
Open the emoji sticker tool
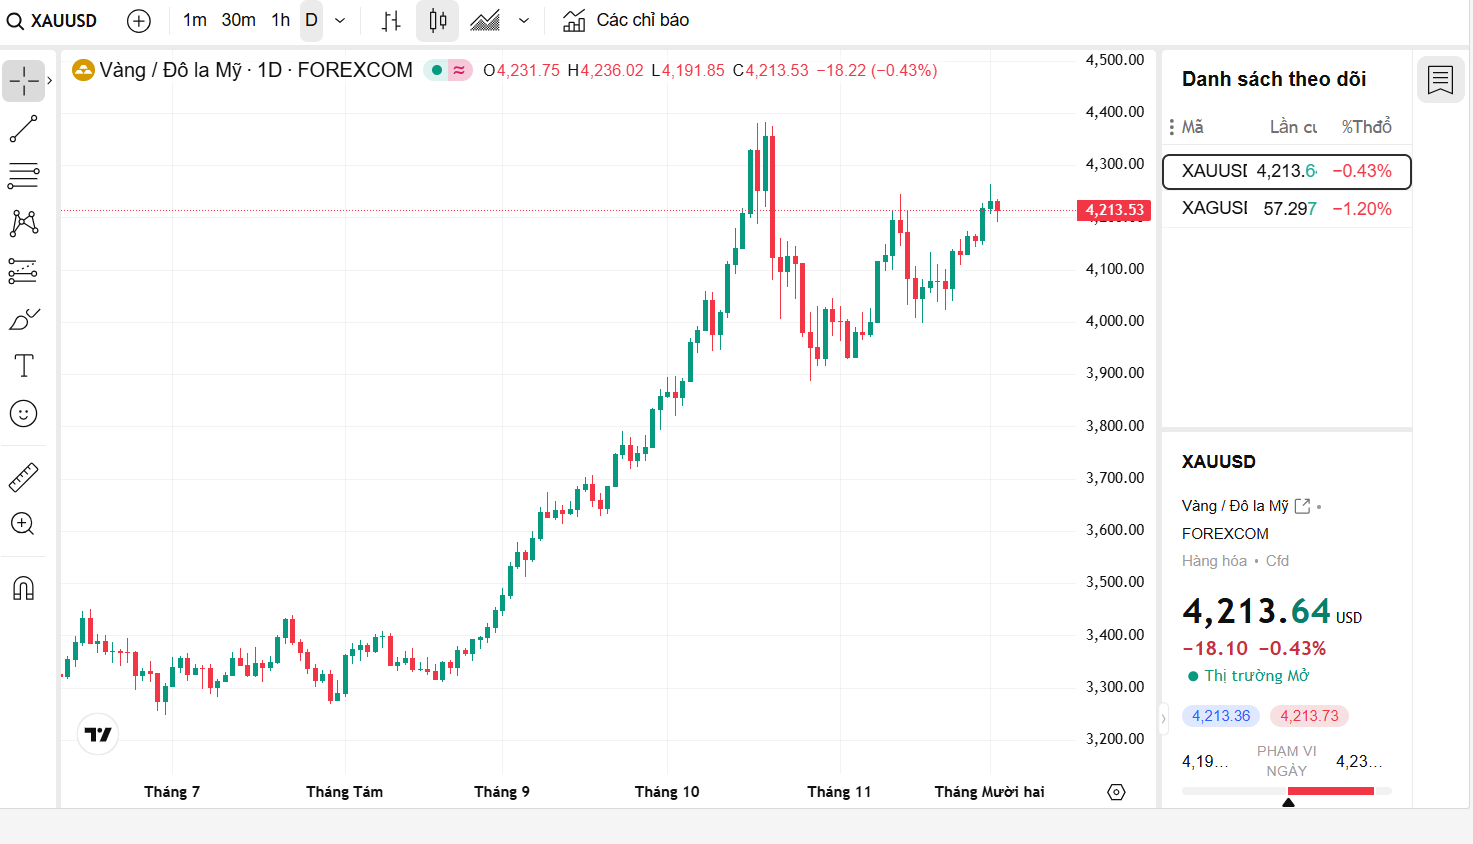24,414
